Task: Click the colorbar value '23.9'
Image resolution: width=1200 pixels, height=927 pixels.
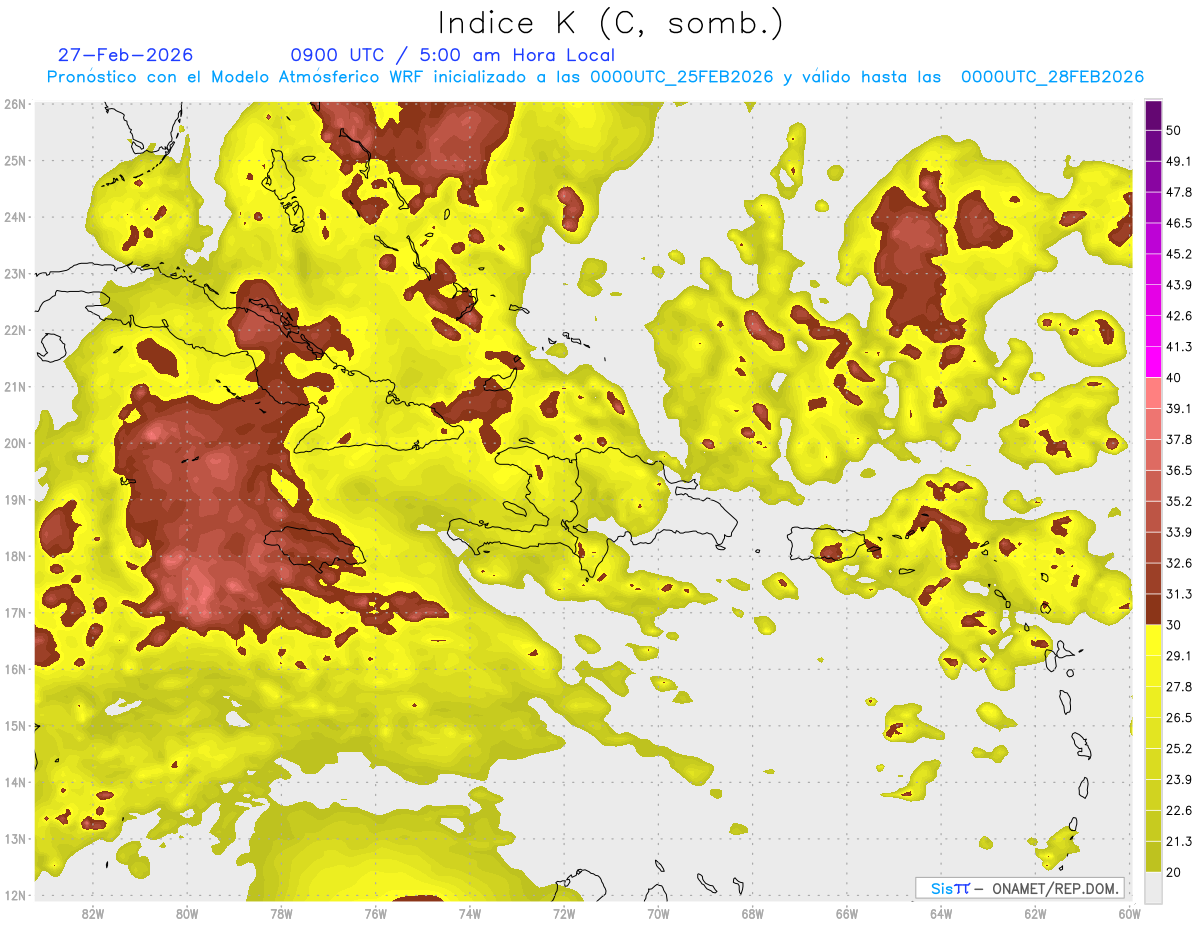Action: (1178, 780)
